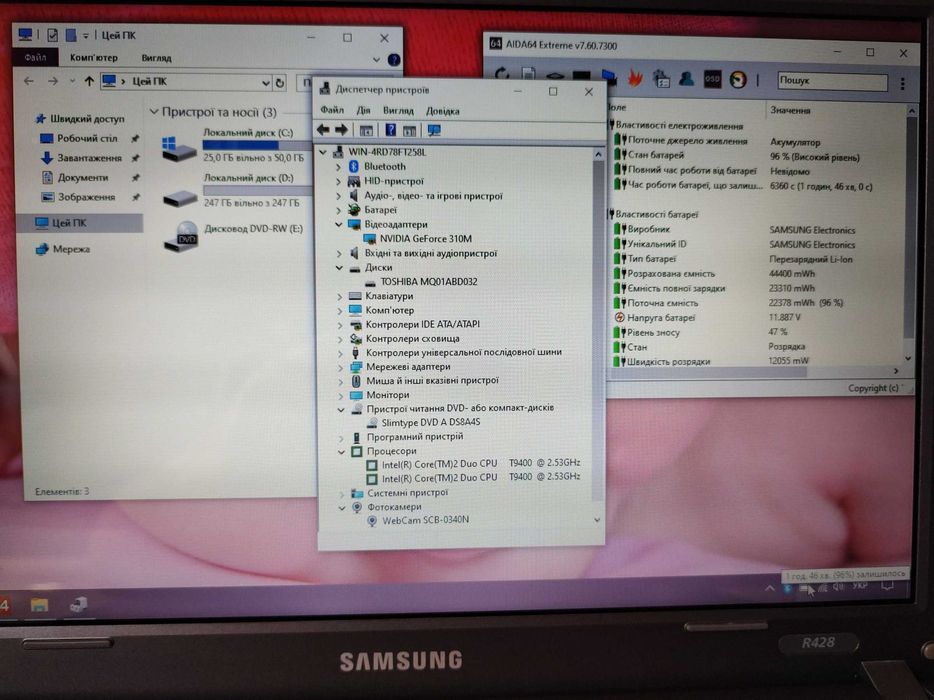Viewport: 934px width, 700px height.
Task: Open the Вигляд menu in Device Manager
Action: [x=398, y=111]
